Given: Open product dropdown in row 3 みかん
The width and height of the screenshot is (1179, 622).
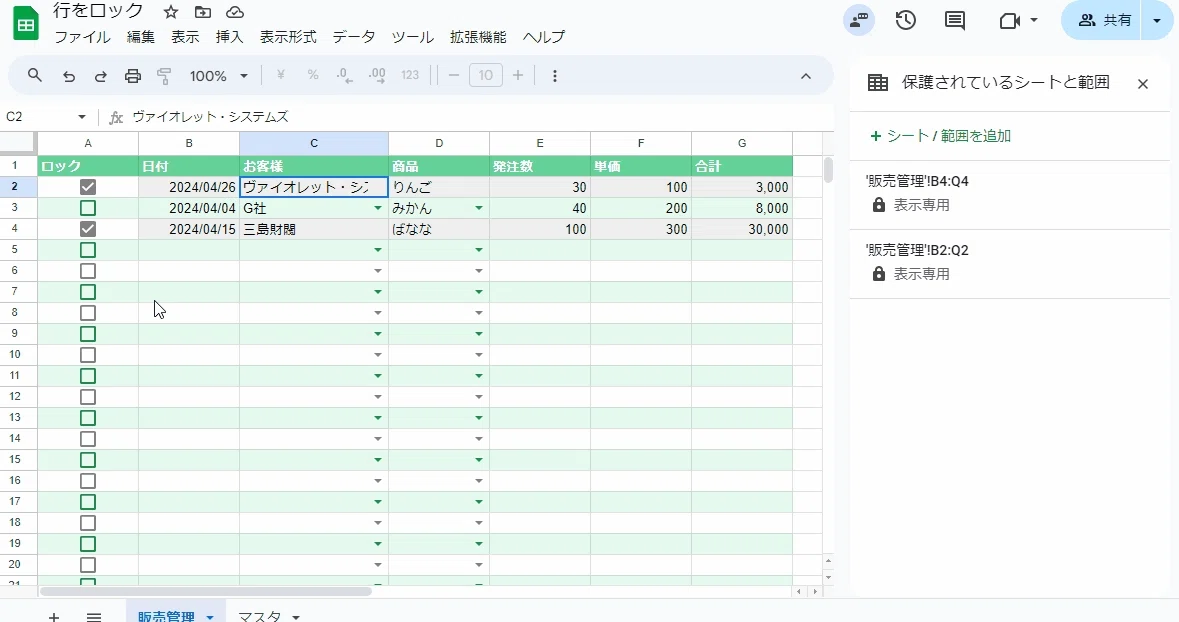Looking at the screenshot, I should click(x=479, y=208).
